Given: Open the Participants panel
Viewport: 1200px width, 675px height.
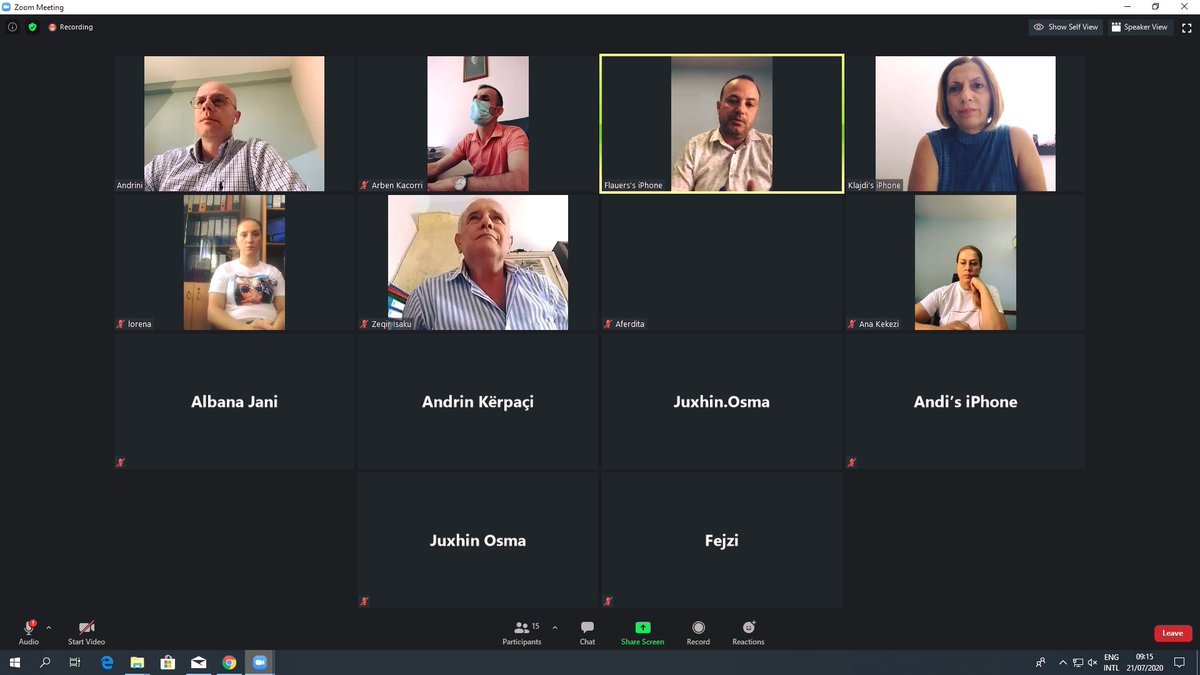Looking at the screenshot, I should click(521, 632).
